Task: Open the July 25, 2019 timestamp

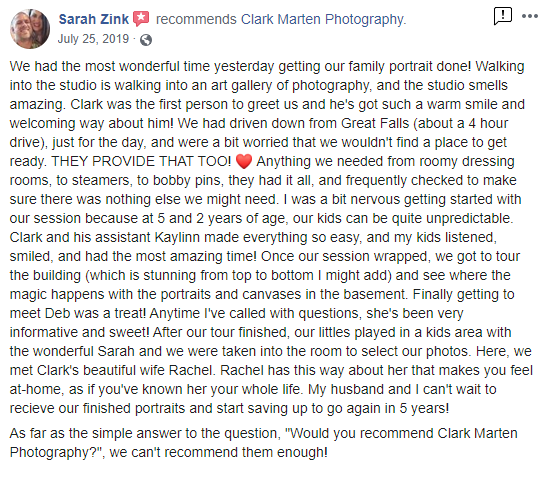Action: pos(93,39)
